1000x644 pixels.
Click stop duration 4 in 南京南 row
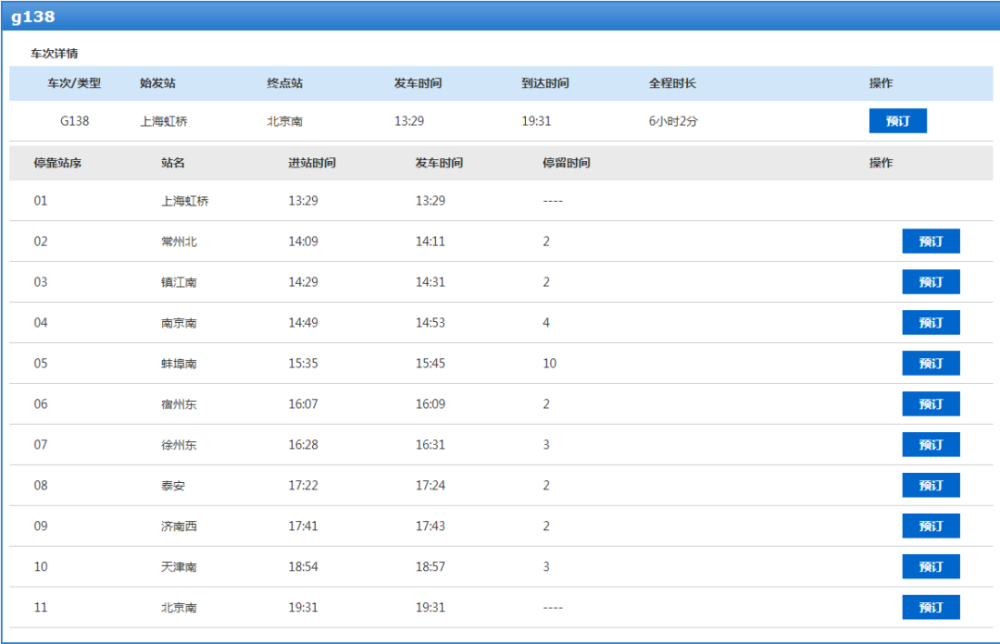click(546, 323)
